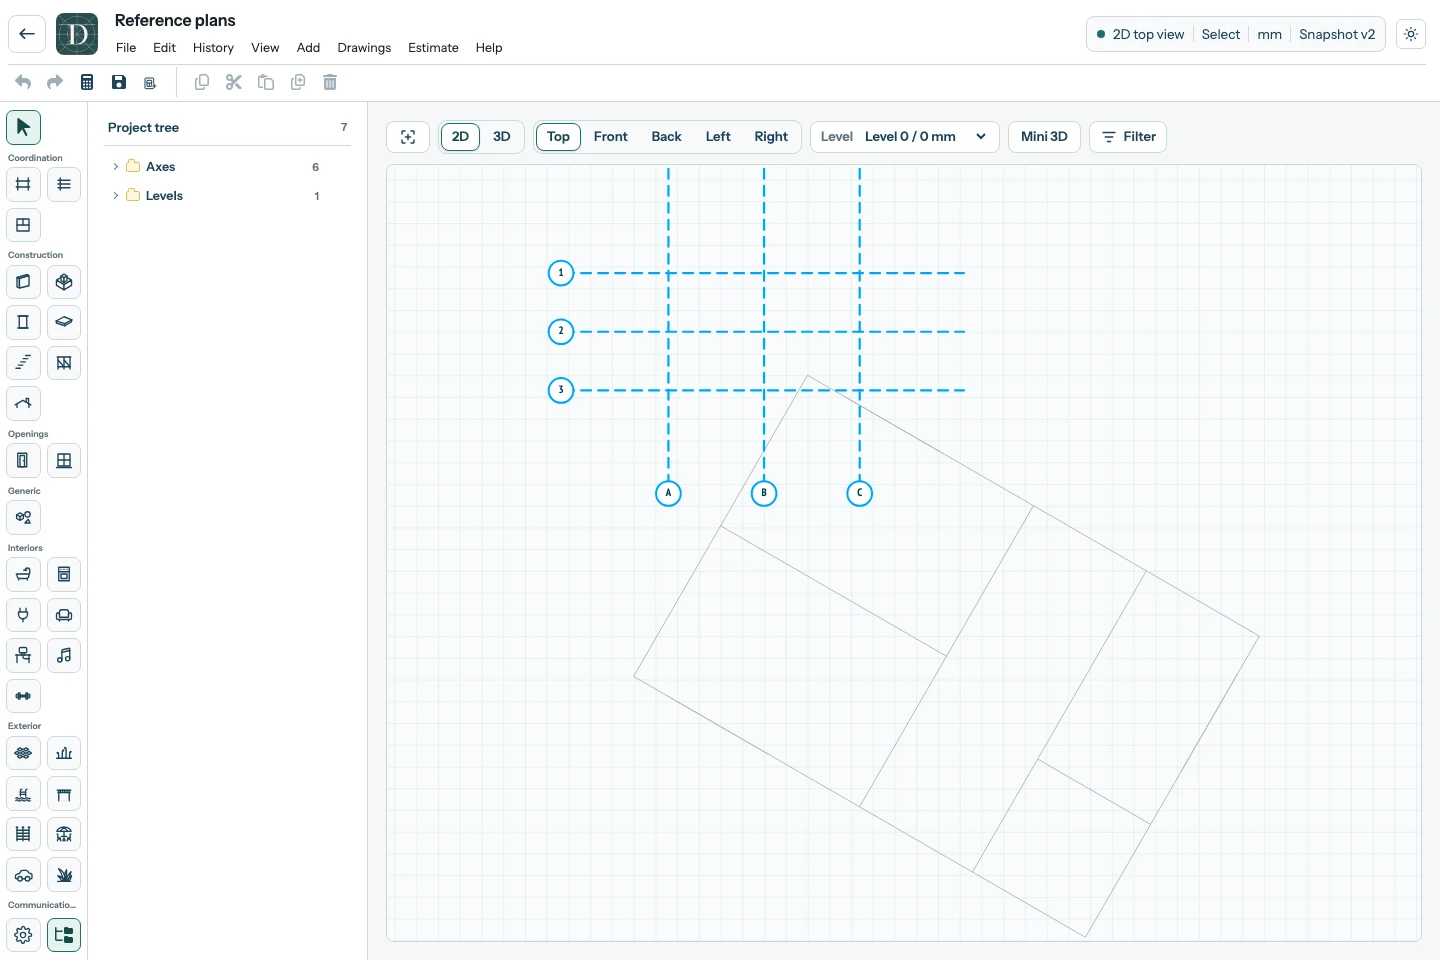This screenshot has width=1440, height=960.
Task: Choose the music note interior tool
Action: (x=64, y=655)
